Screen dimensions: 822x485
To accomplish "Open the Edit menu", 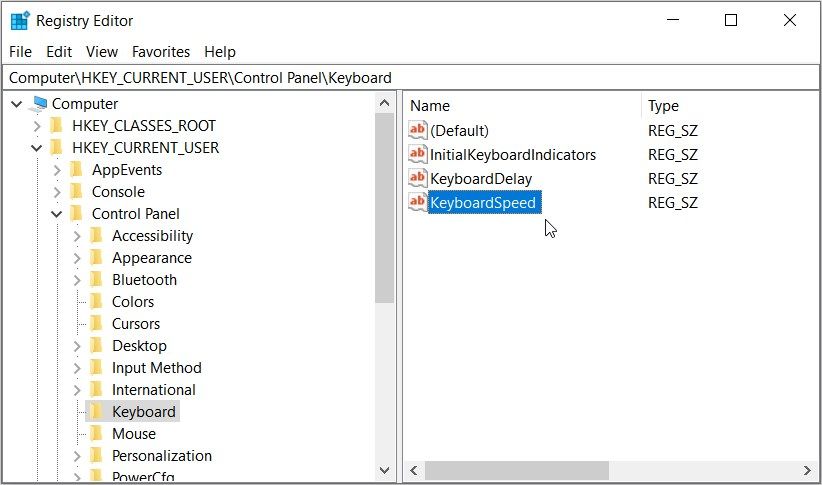I will (59, 52).
